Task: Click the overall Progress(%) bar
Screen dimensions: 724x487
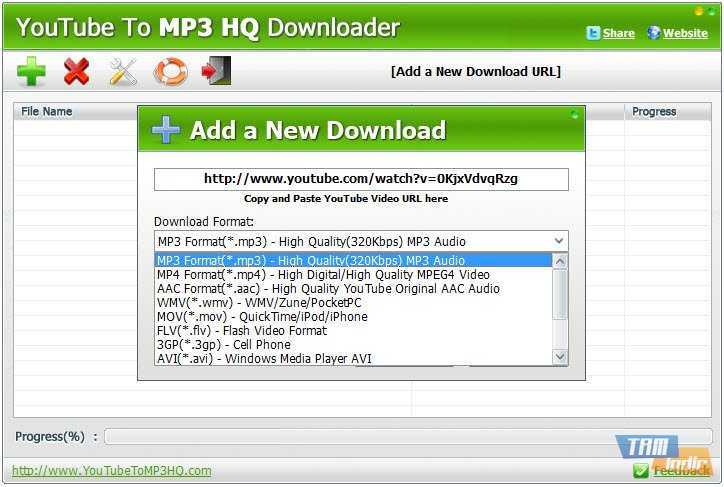Action: [408, 436]
